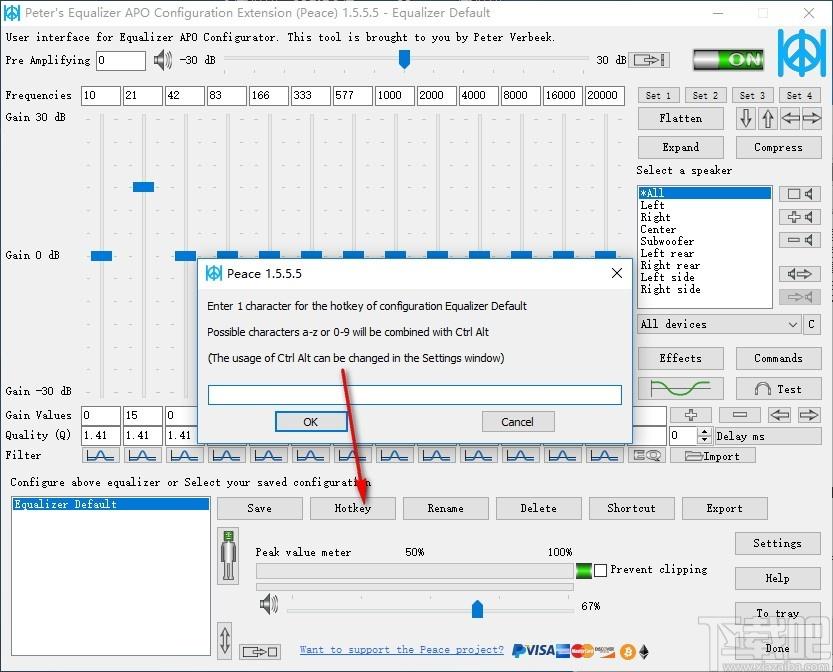
Task: Open the Settings window
Action: click(x=778, y=543)
